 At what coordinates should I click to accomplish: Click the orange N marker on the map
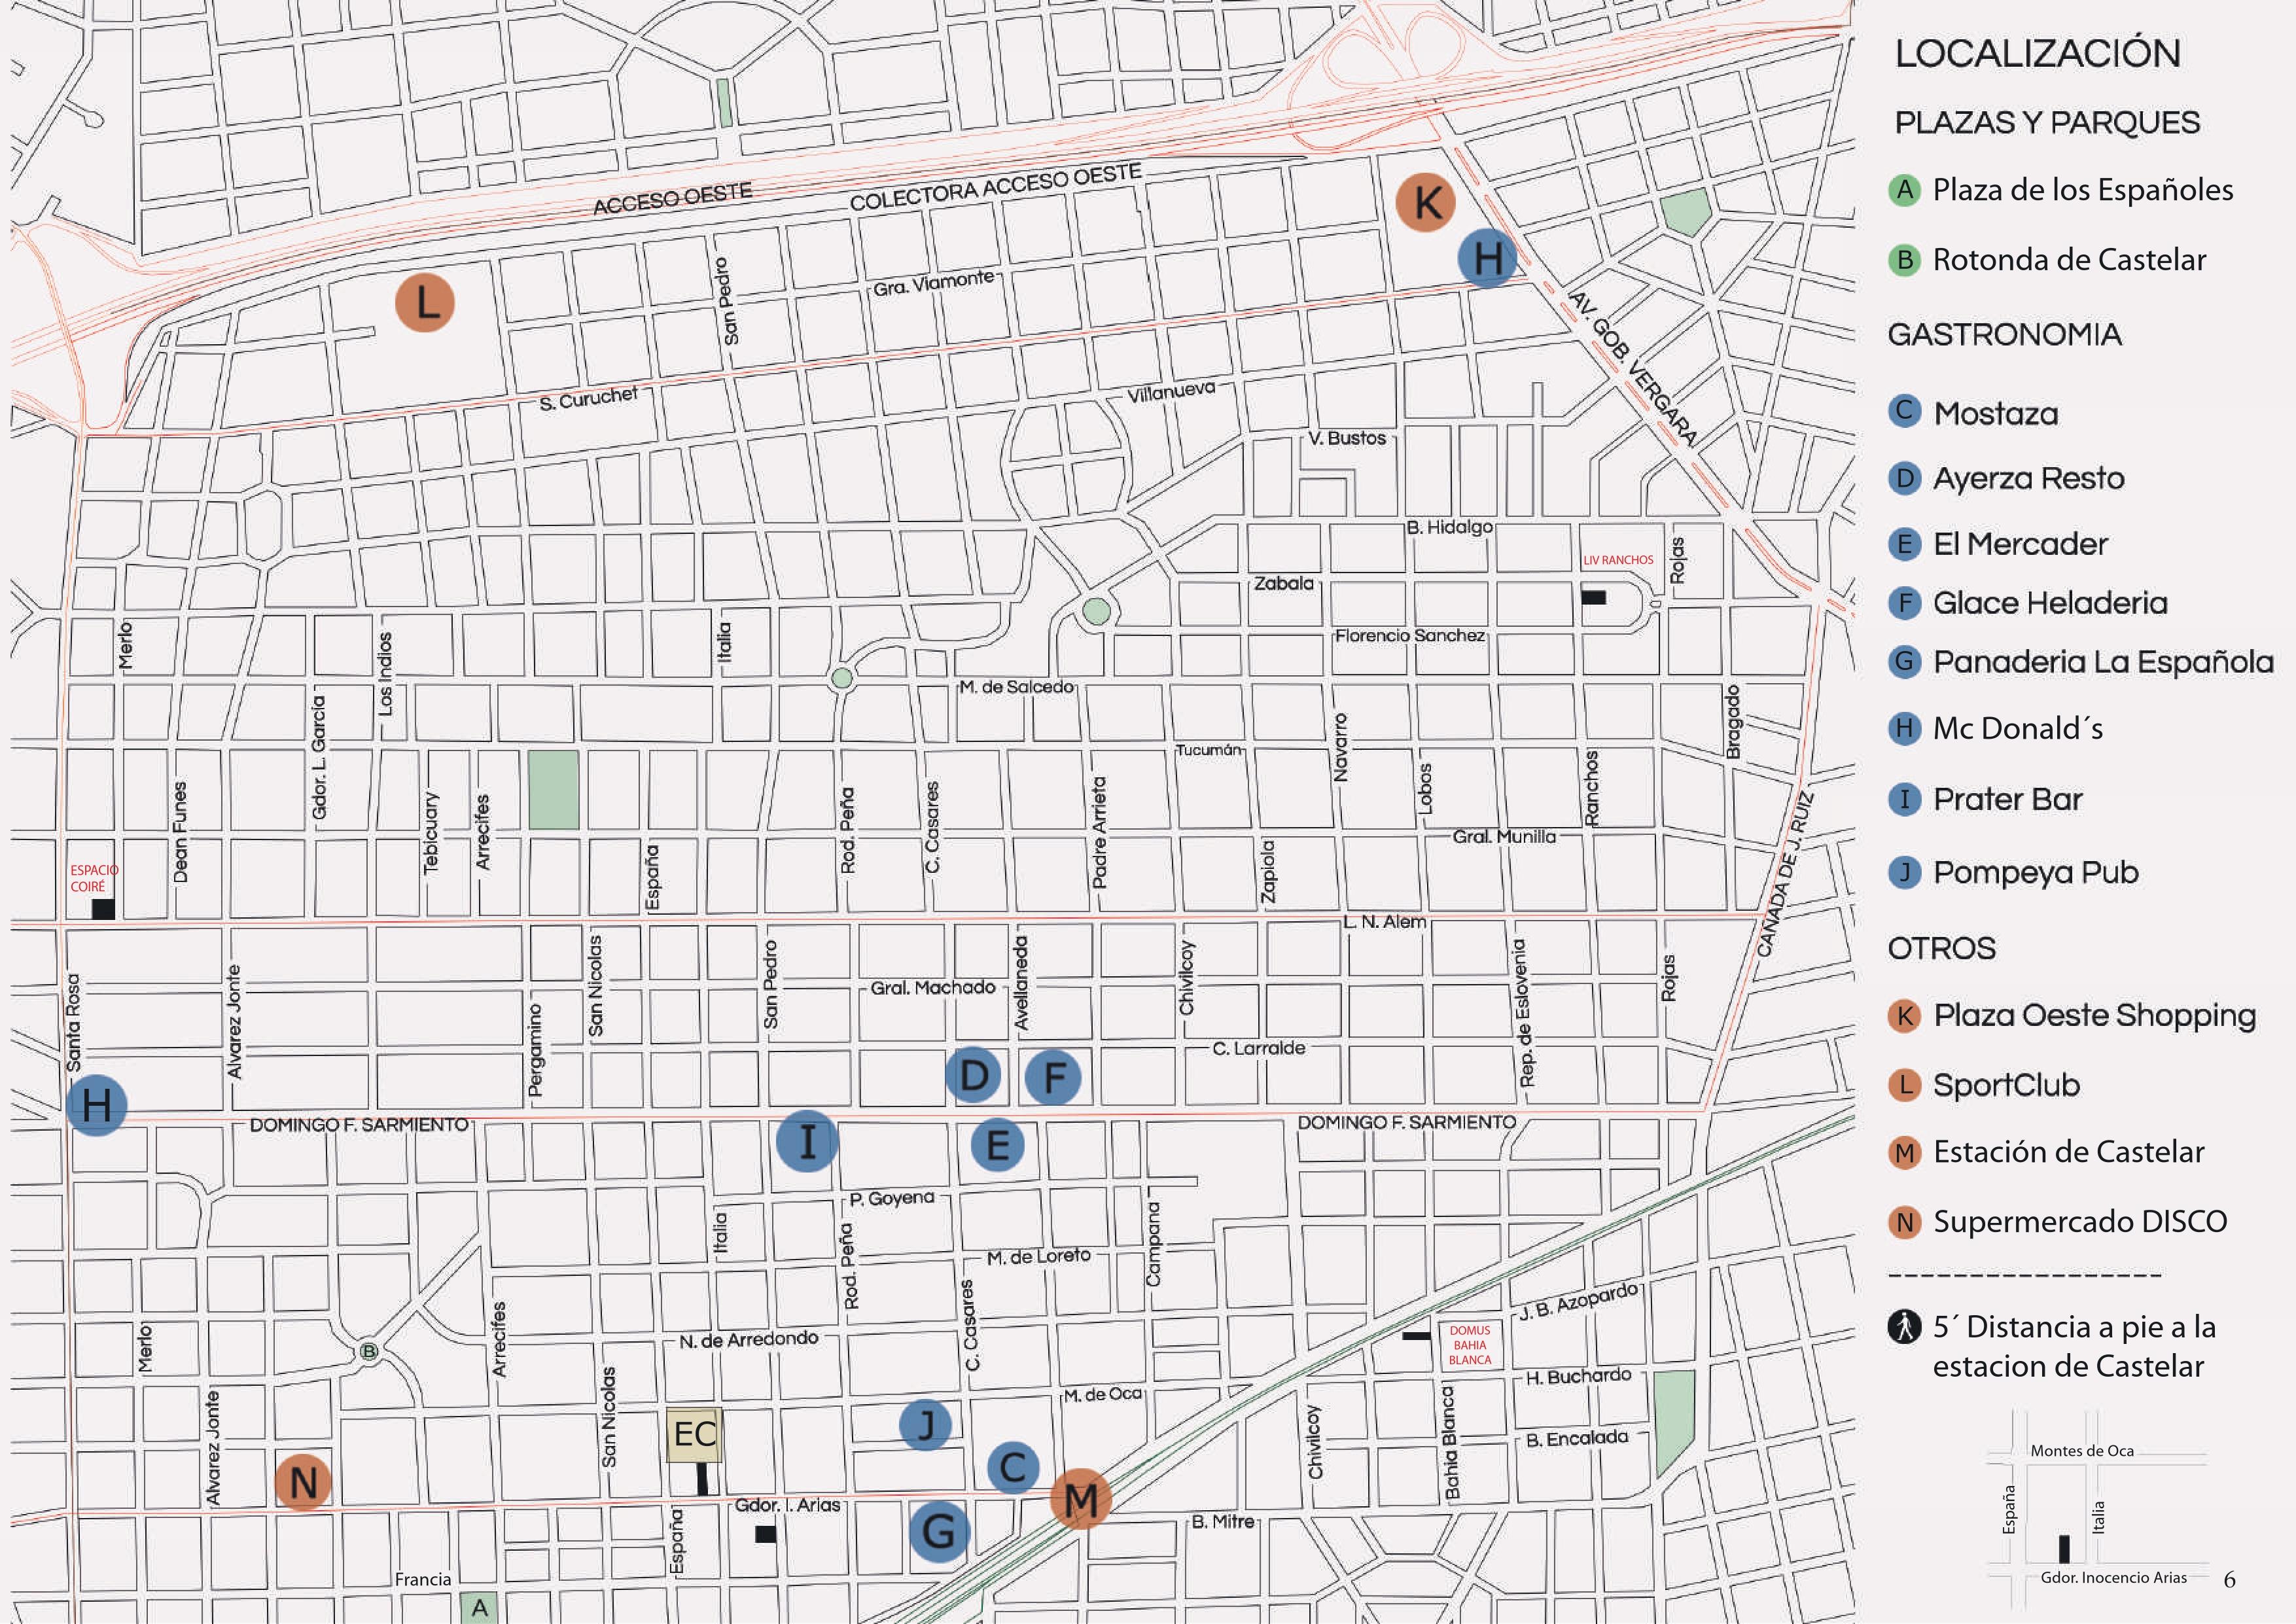point(303,1482)
